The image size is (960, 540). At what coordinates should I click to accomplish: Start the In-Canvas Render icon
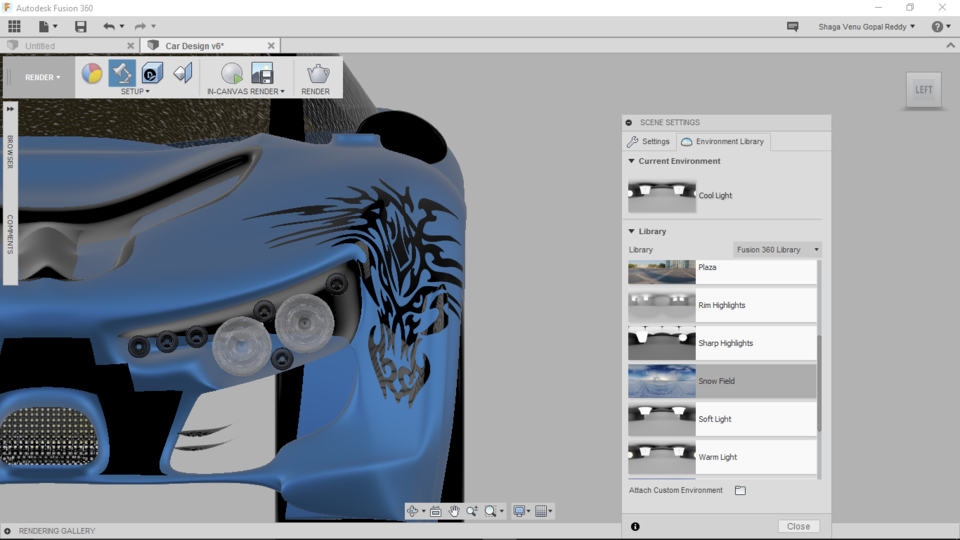231,73
